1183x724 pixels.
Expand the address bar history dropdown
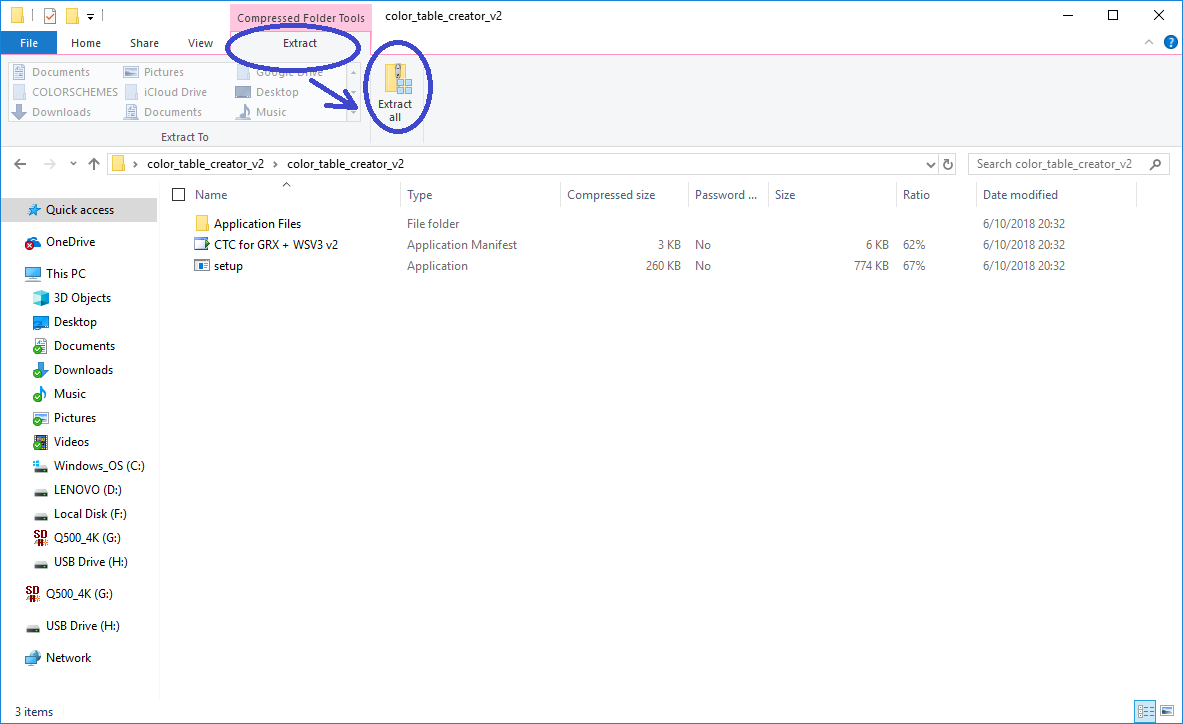tap(930, 164)
